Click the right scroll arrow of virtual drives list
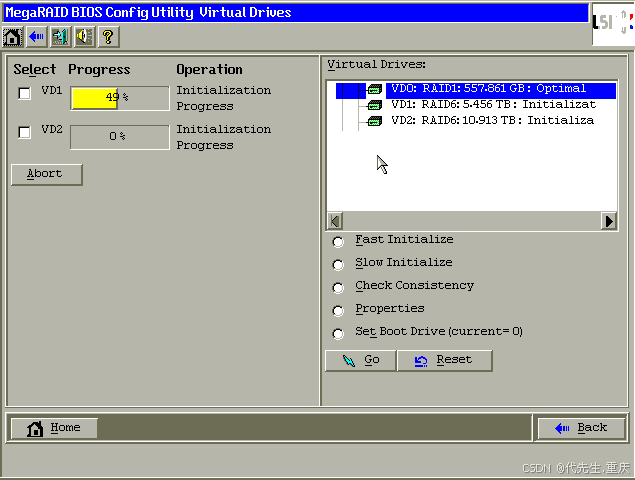Viewport: 635px width, 480px height. tap(609, 221)
